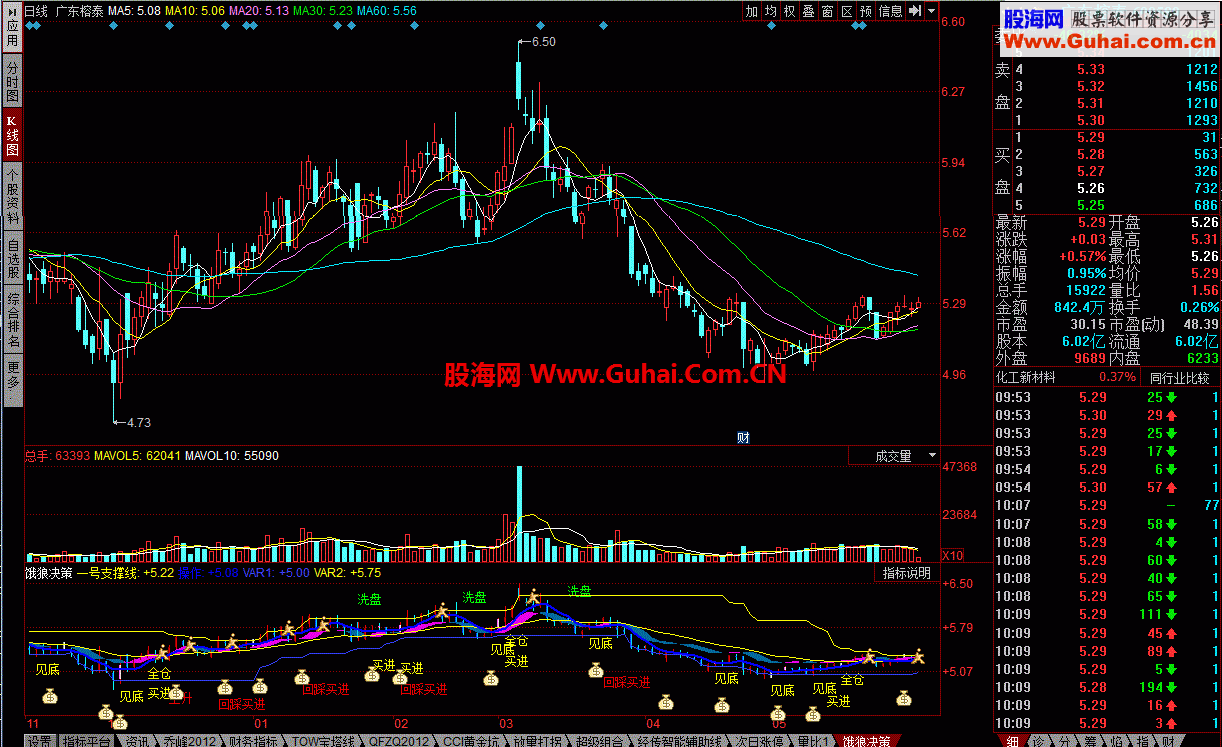Select the K线图 candlestick tab

12,136
